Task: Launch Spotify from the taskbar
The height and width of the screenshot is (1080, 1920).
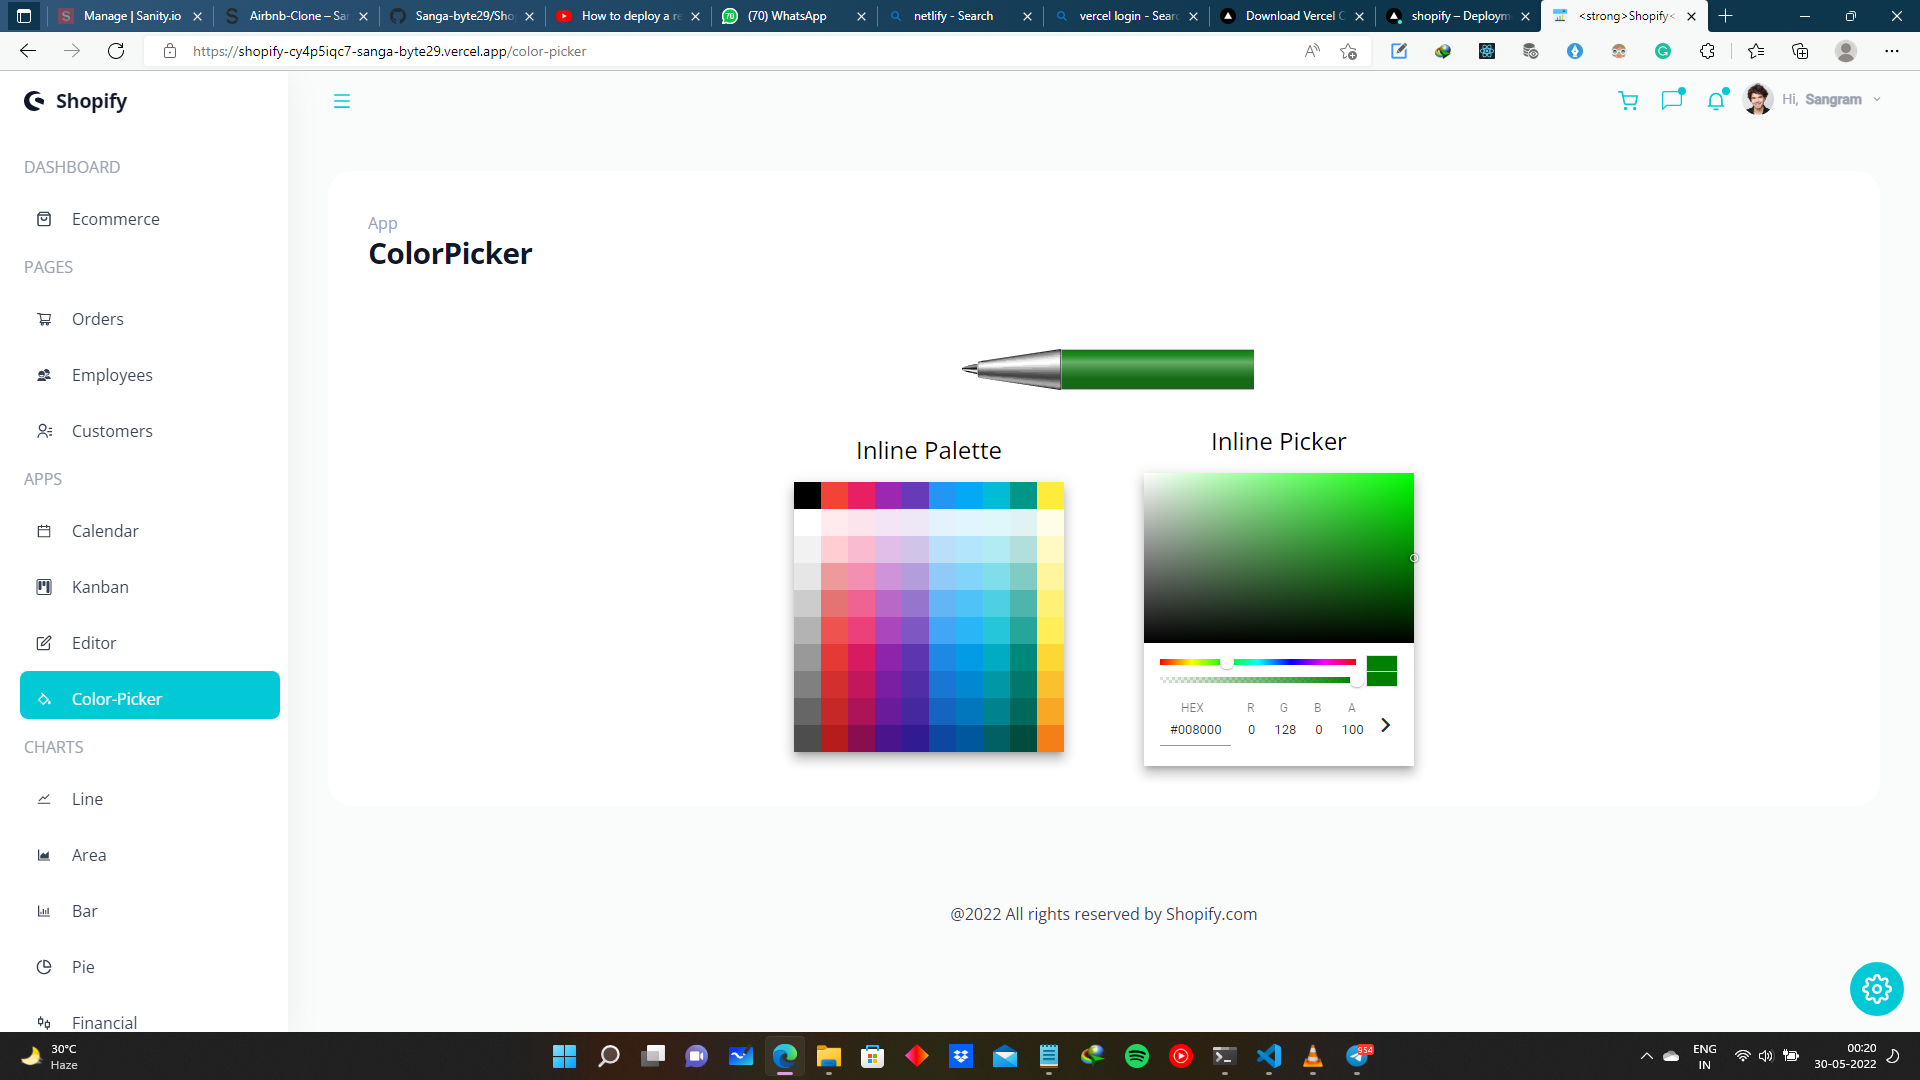Action: 1138,1056
